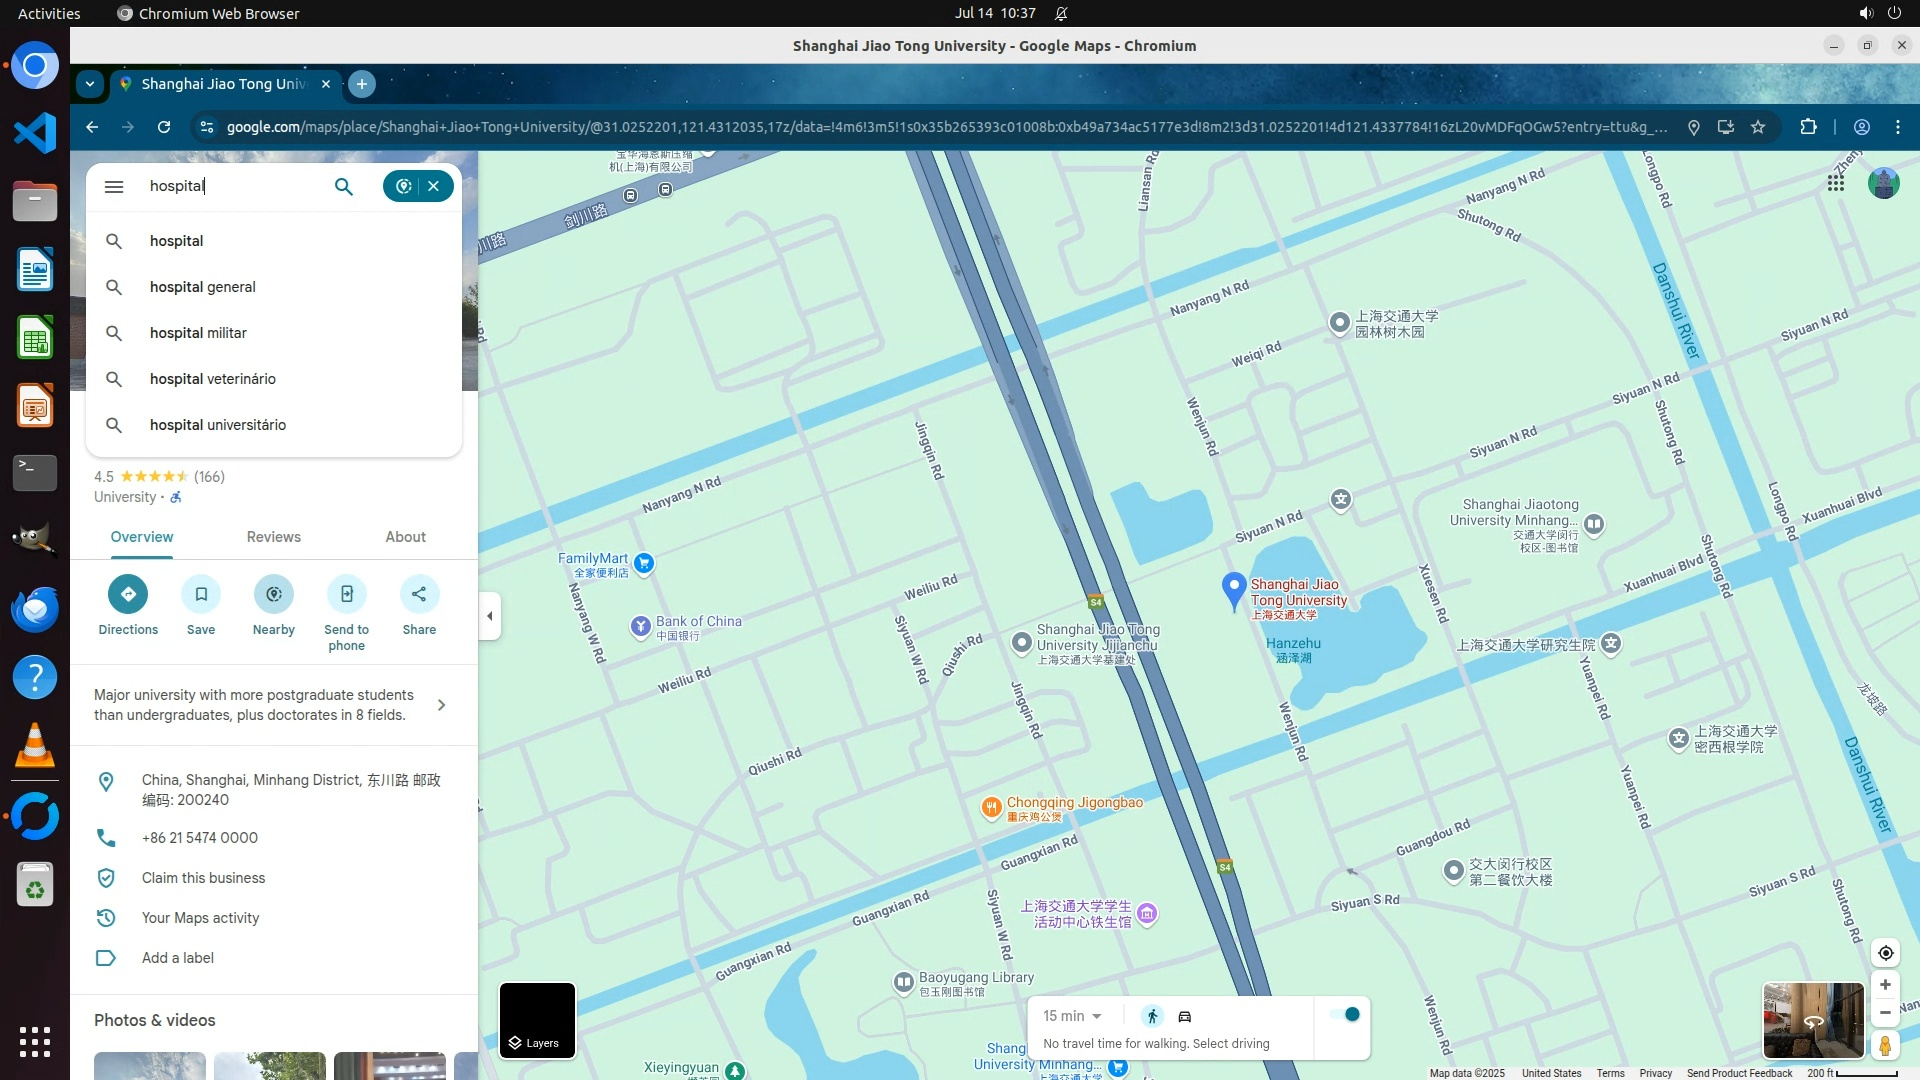Select walking travel mode
The width and height of the screenshot is (1920, 1080).
coord(1152,1016)
